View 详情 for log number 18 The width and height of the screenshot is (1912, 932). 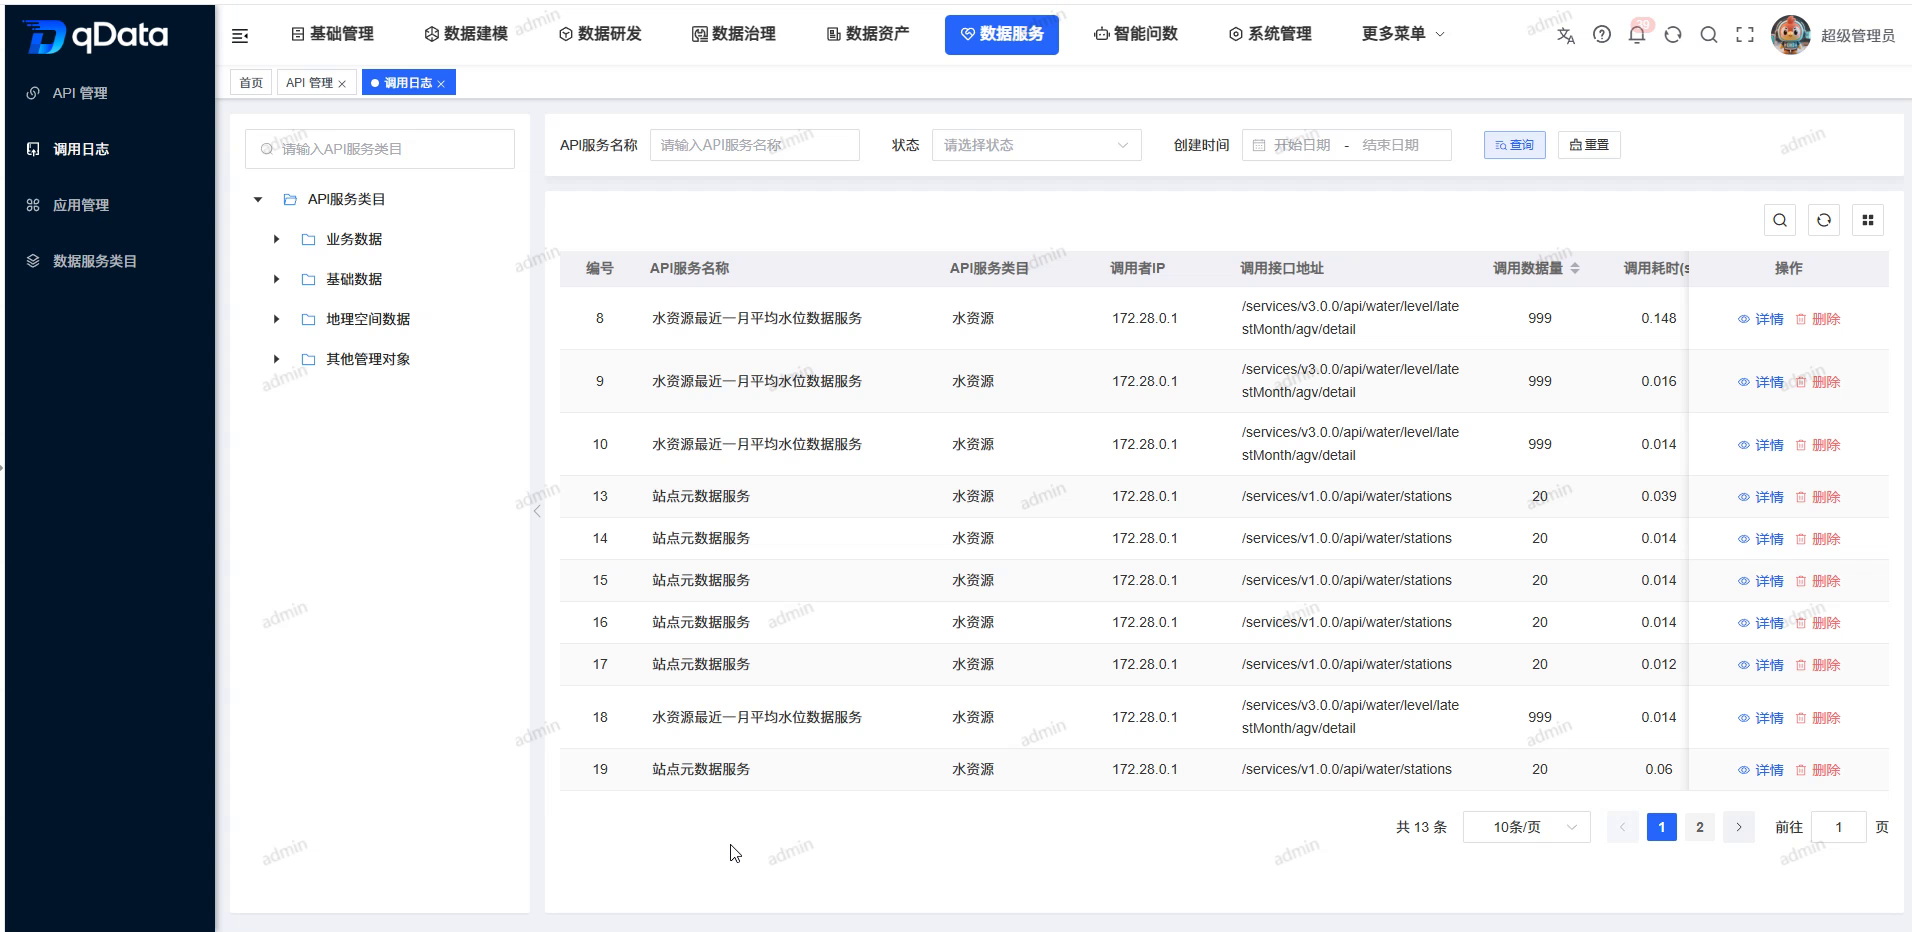point(1761,718)
